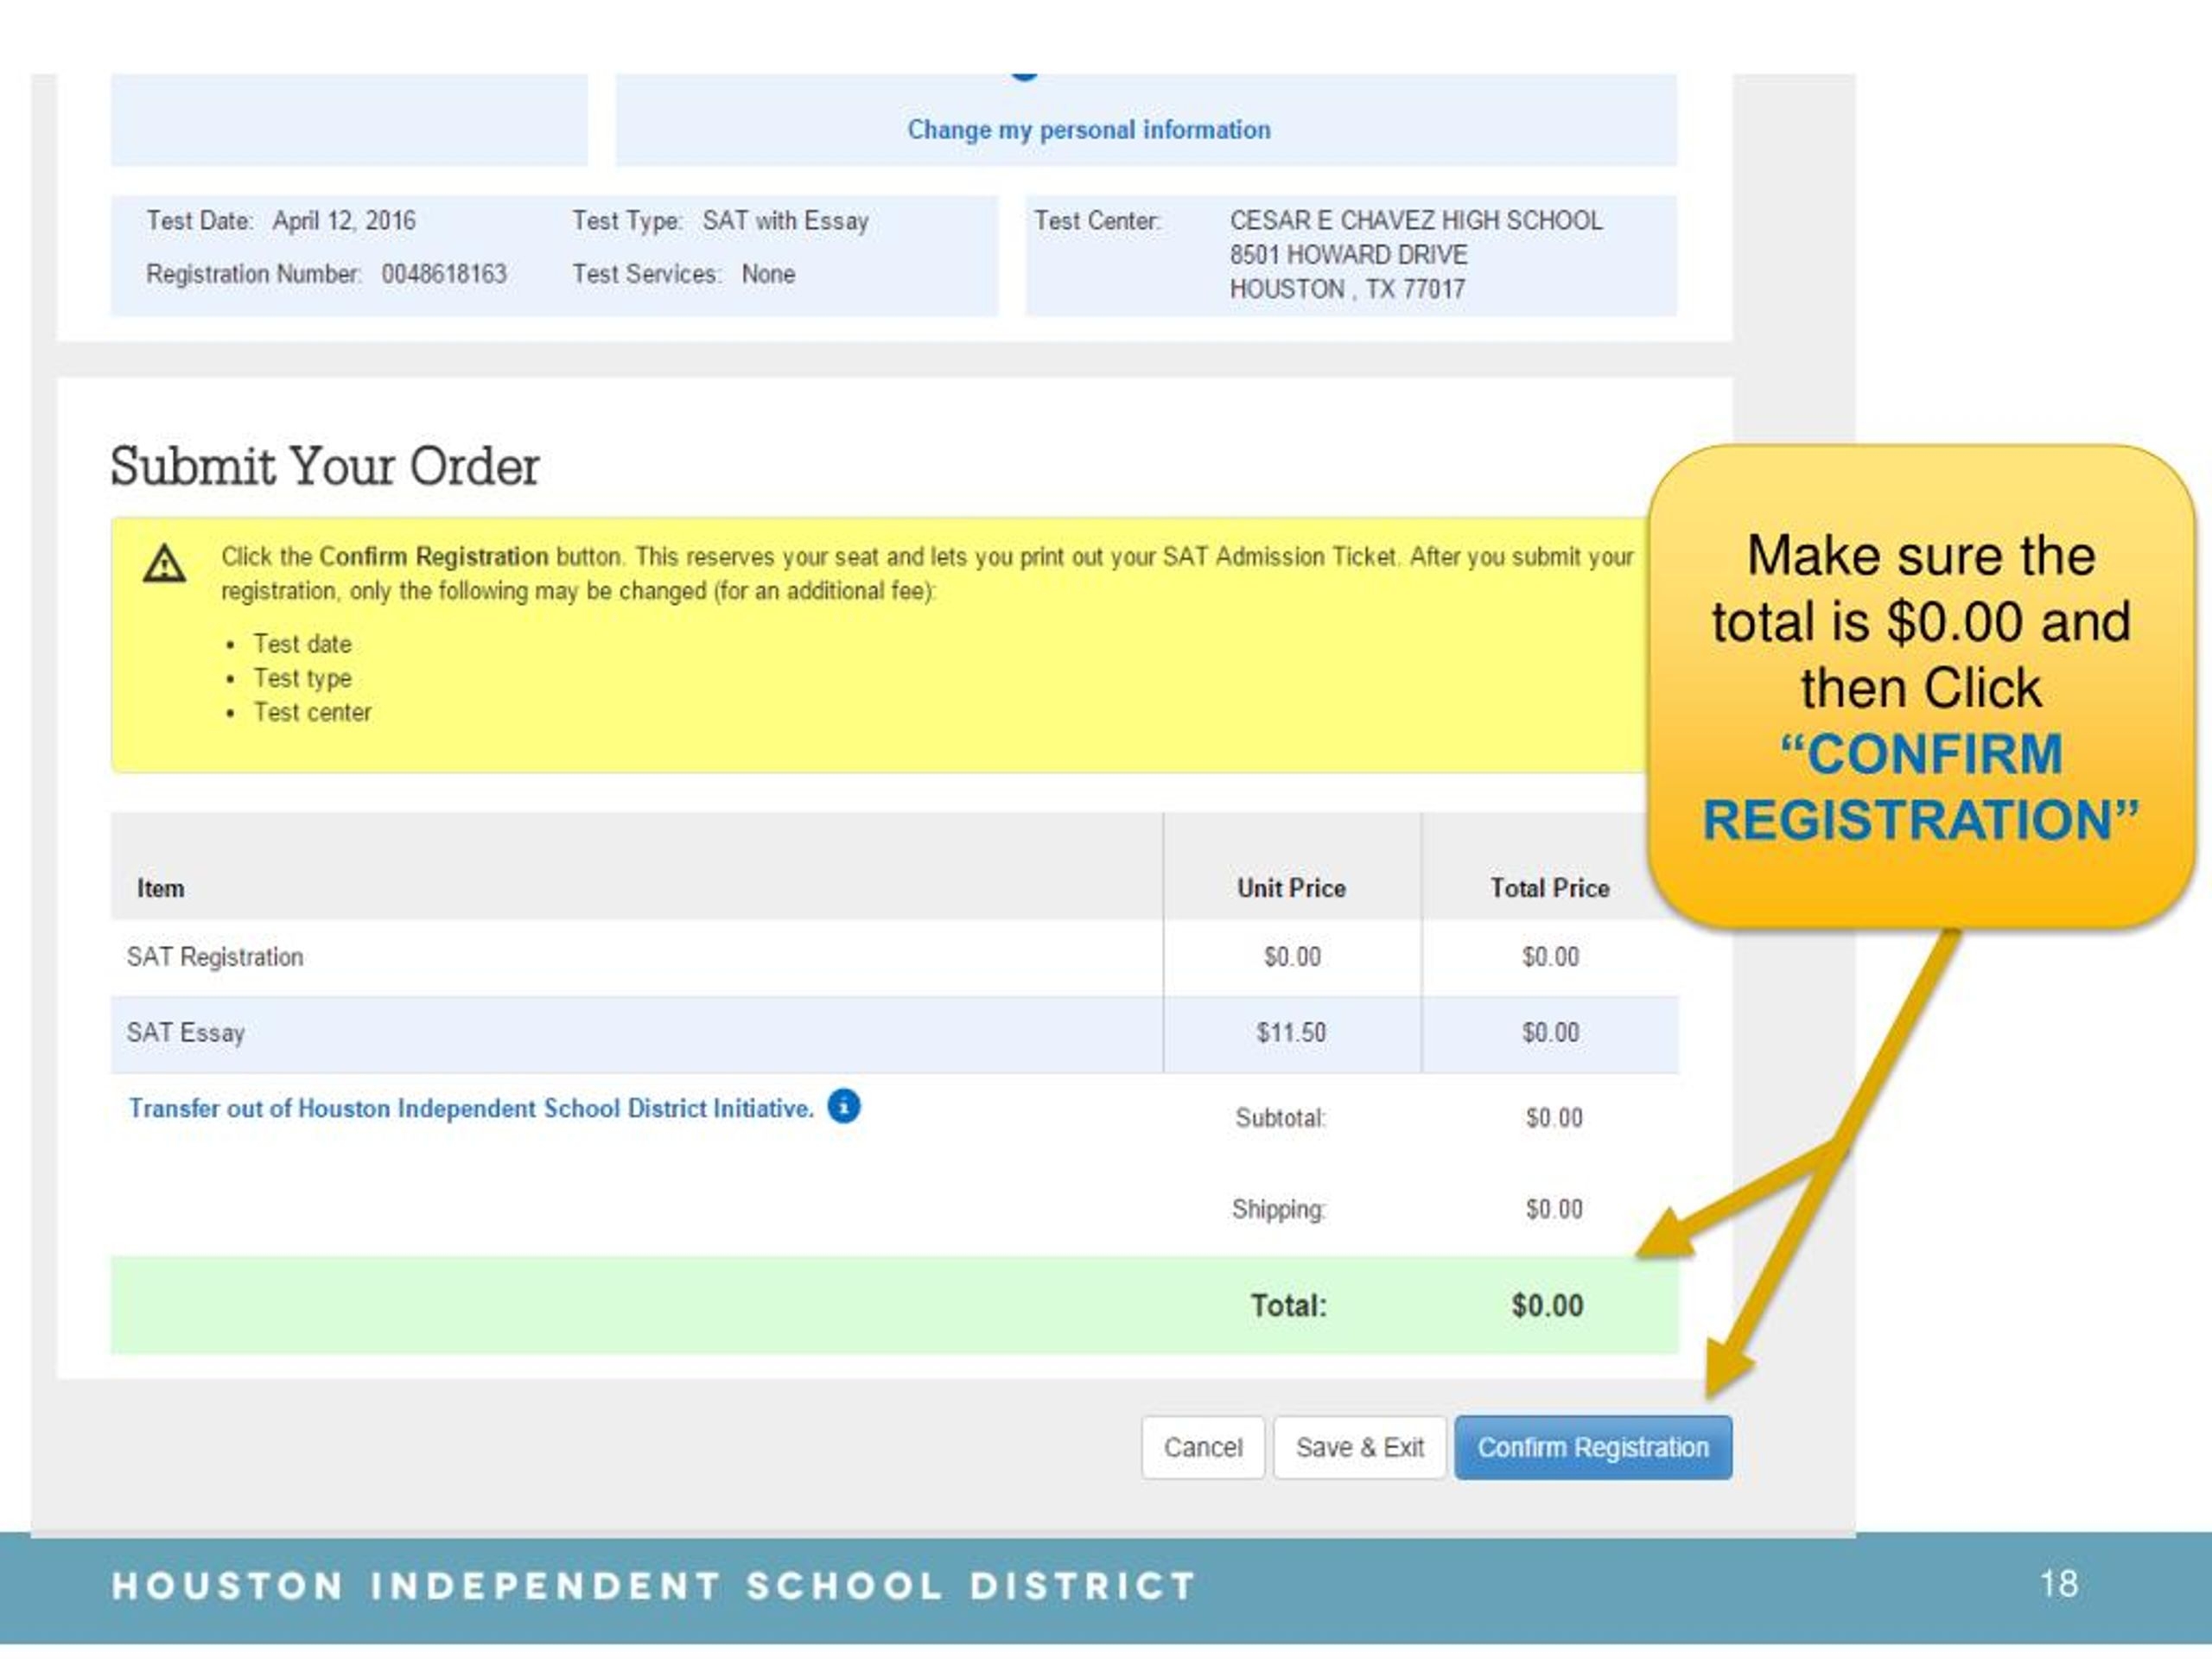Click the Cancel button
The width and height of the screenshot is (2212, 1659).
pyautogui.click(x=1203, y=1447)
